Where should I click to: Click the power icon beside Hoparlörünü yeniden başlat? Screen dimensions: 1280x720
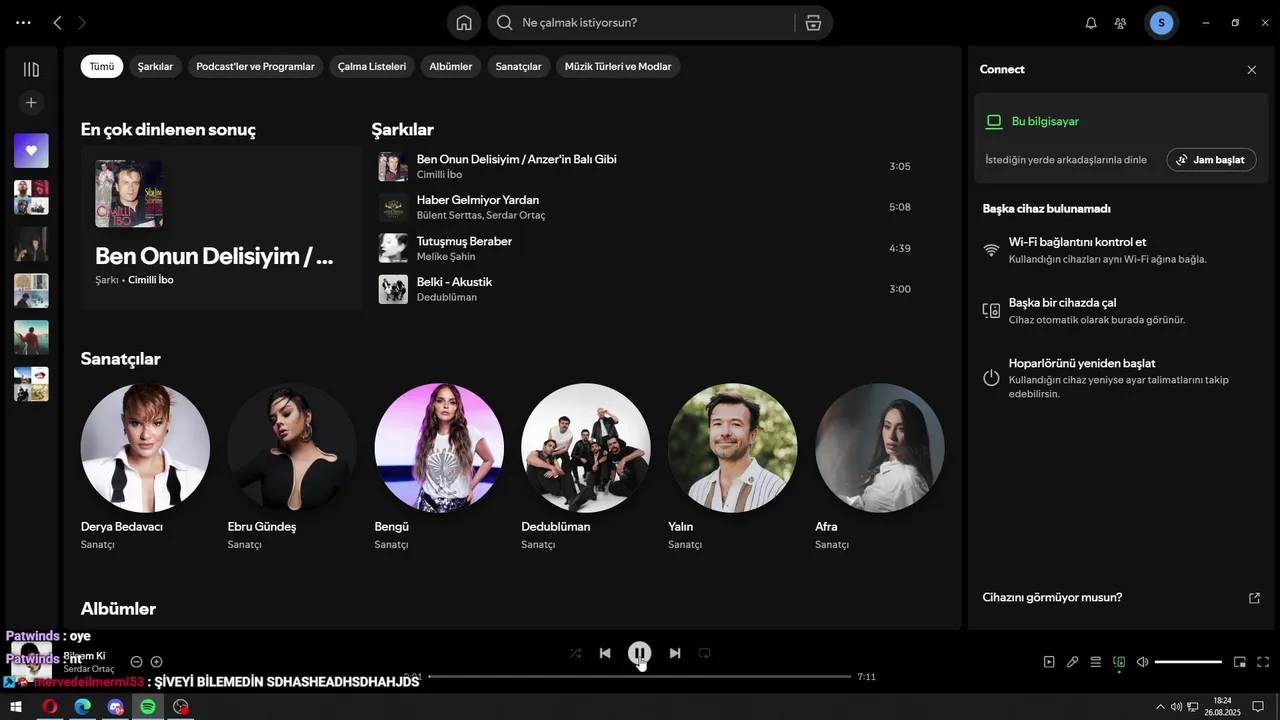pos(991,378)
